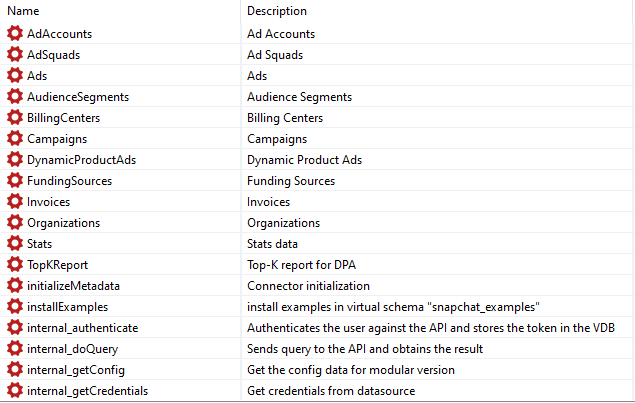Click the DynamicProductAds gear icon
635x403 pixels.
click(x=14, y=160)
